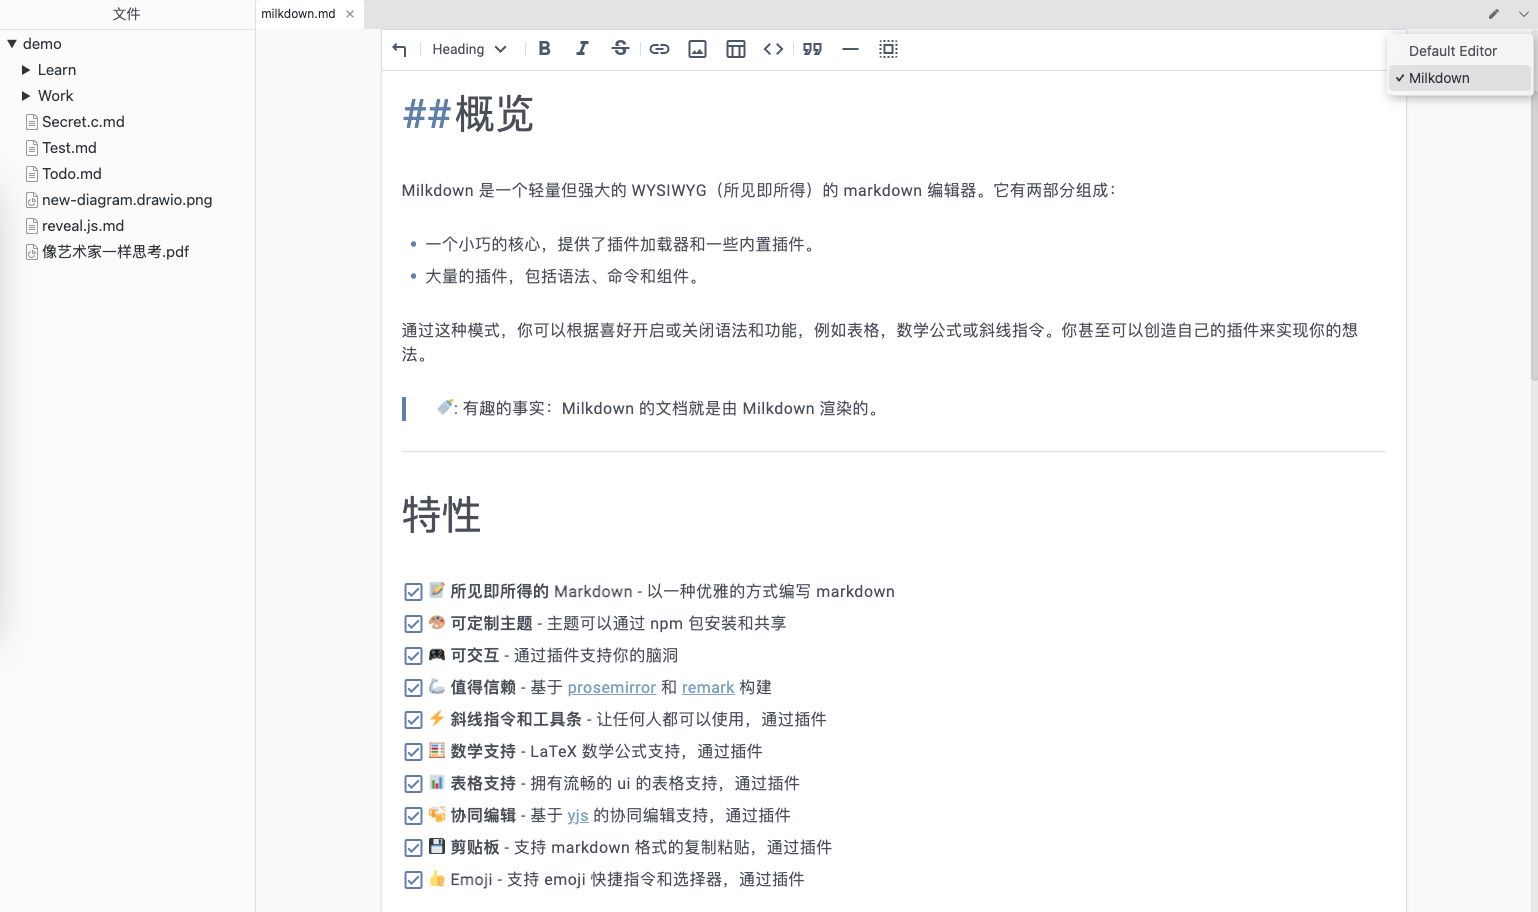Image resolution: width=1538 pixels, height=912 pixels.
Task: Uncheck the 表格支持 task item
Action: [413, 784]
